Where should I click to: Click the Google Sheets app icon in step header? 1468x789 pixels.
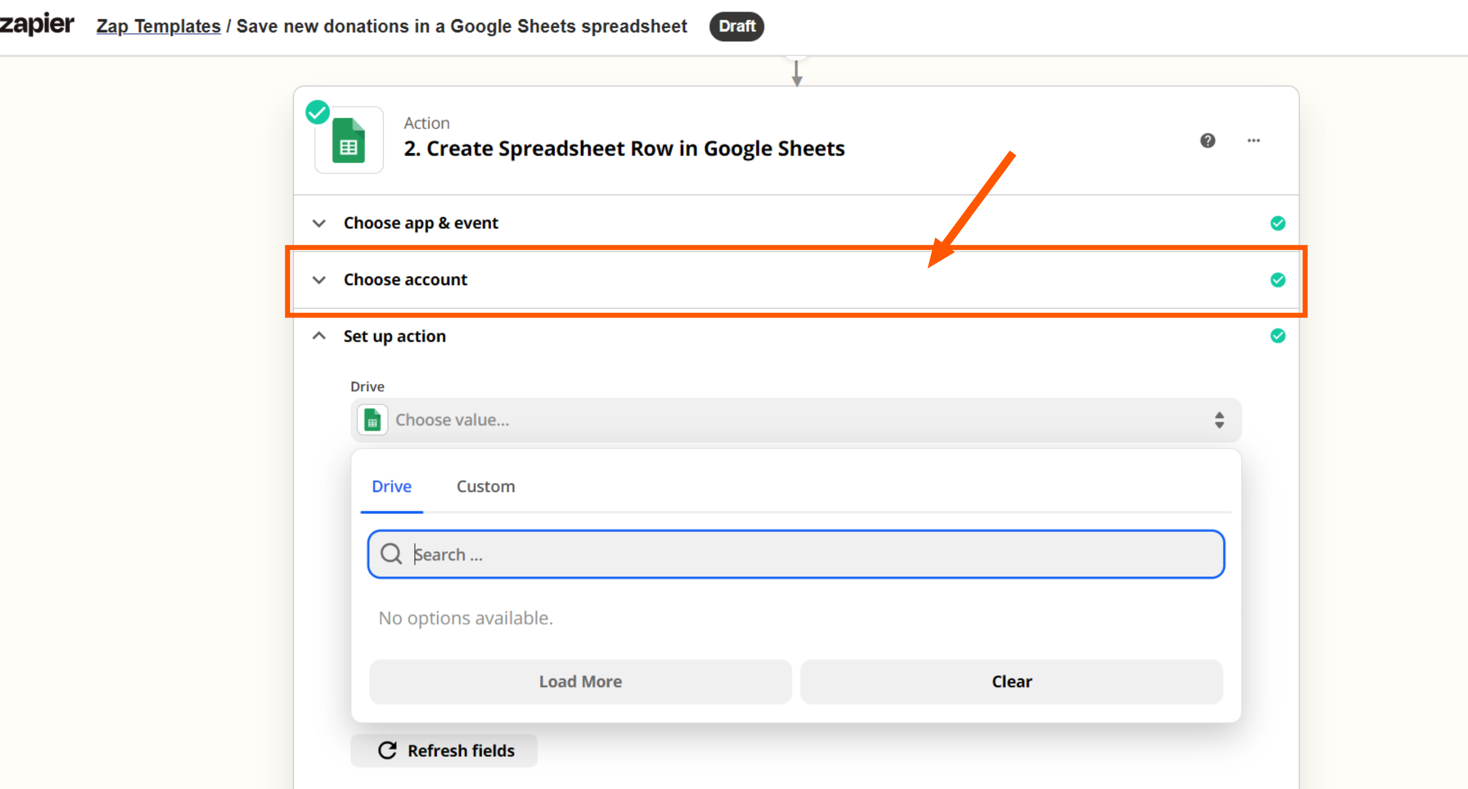tap(349, 140)
